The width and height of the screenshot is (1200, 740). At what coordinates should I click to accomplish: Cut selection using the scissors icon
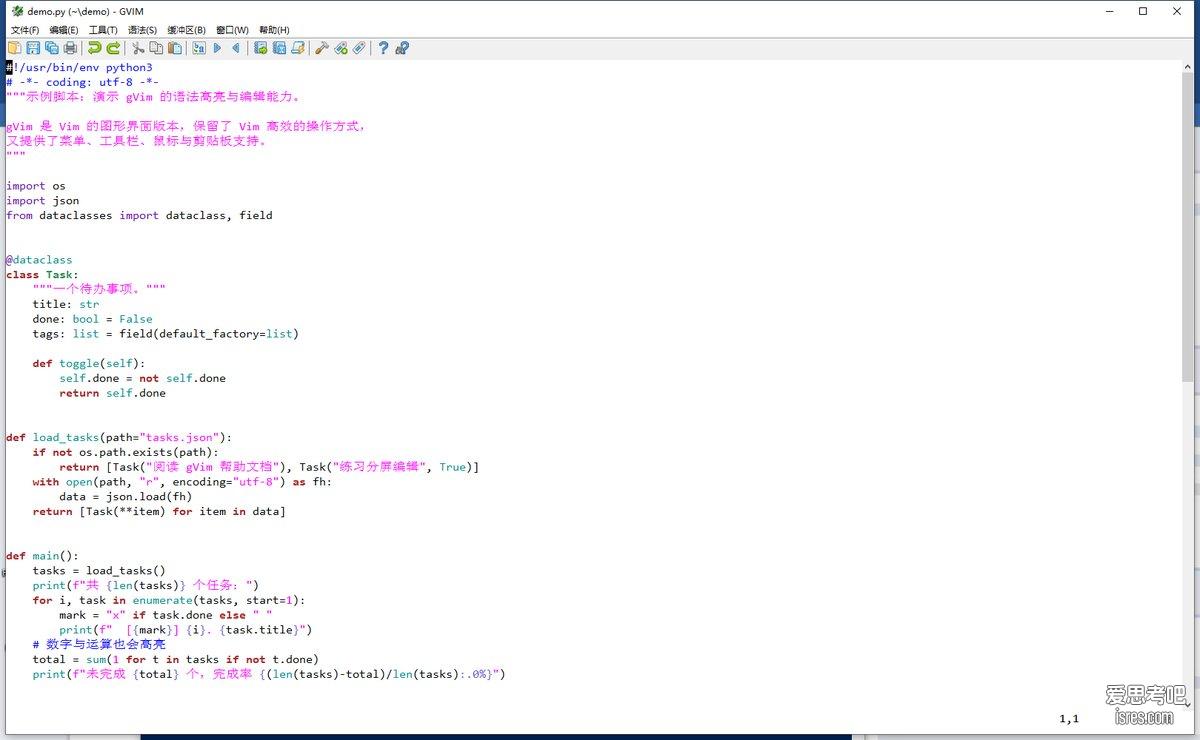coord(138,48)
